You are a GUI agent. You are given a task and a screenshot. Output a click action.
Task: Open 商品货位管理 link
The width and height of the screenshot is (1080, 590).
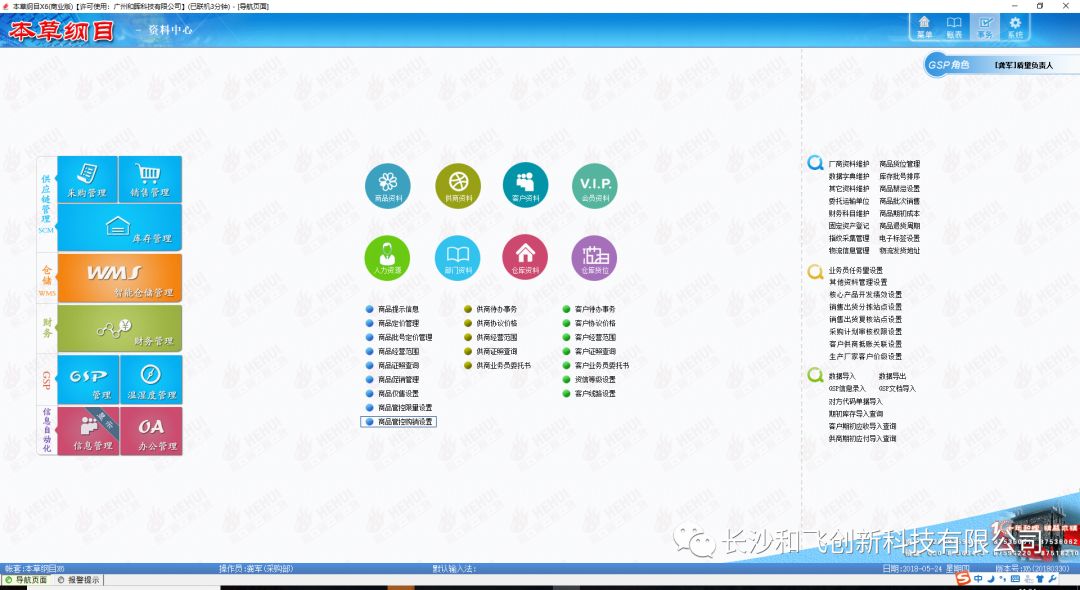pos(900,164)
